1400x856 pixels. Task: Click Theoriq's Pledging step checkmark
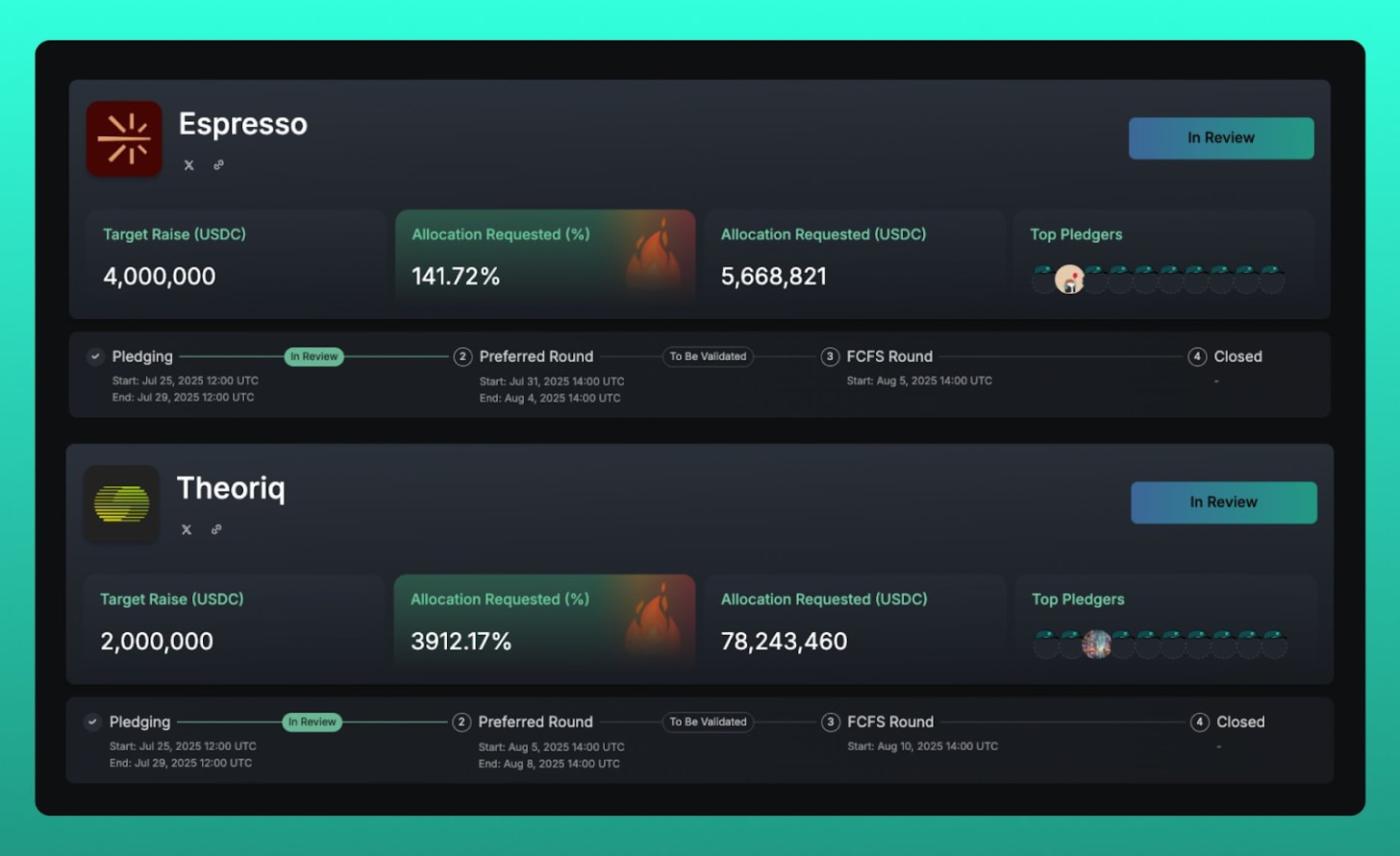coord(93,722)
